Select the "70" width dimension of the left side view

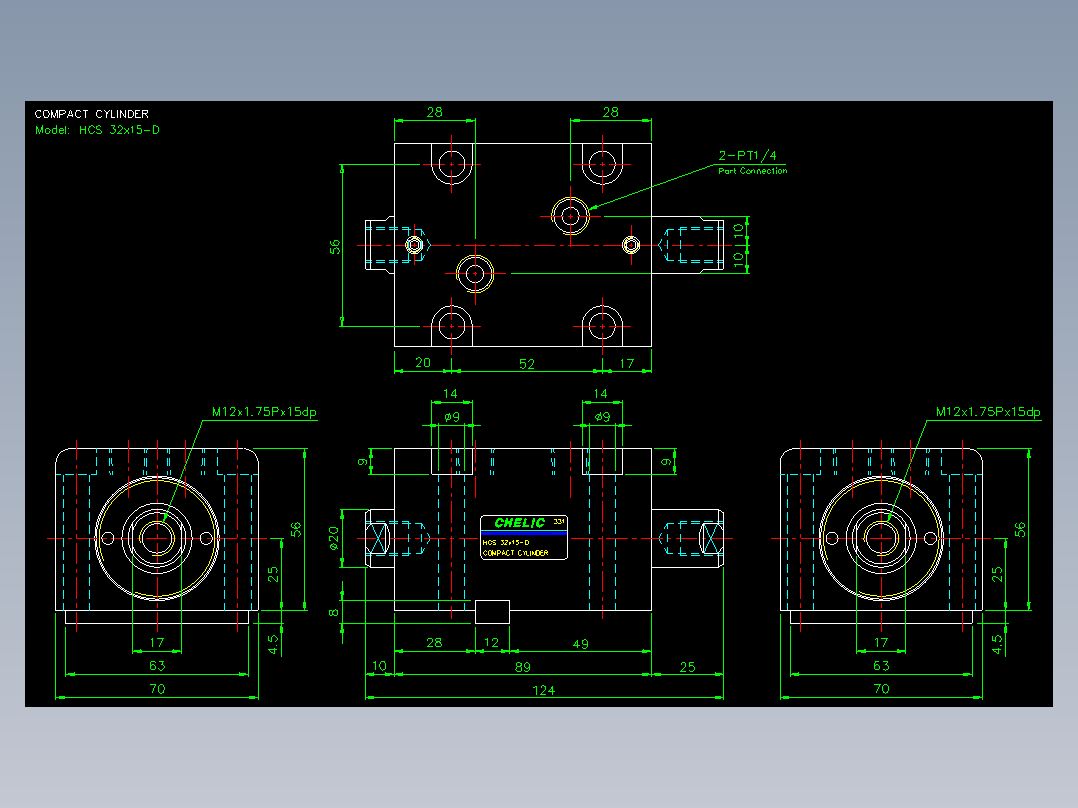tap(157, 688)
